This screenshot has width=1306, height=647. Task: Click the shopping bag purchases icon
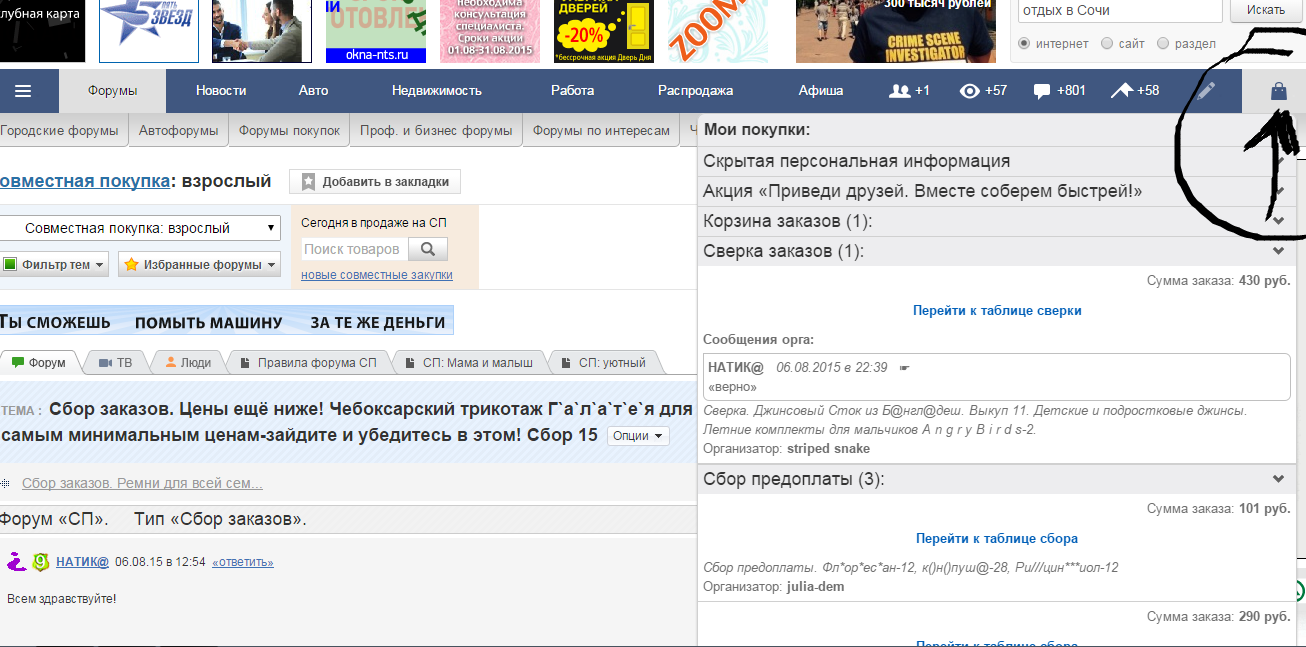[x=1278, y=91]
